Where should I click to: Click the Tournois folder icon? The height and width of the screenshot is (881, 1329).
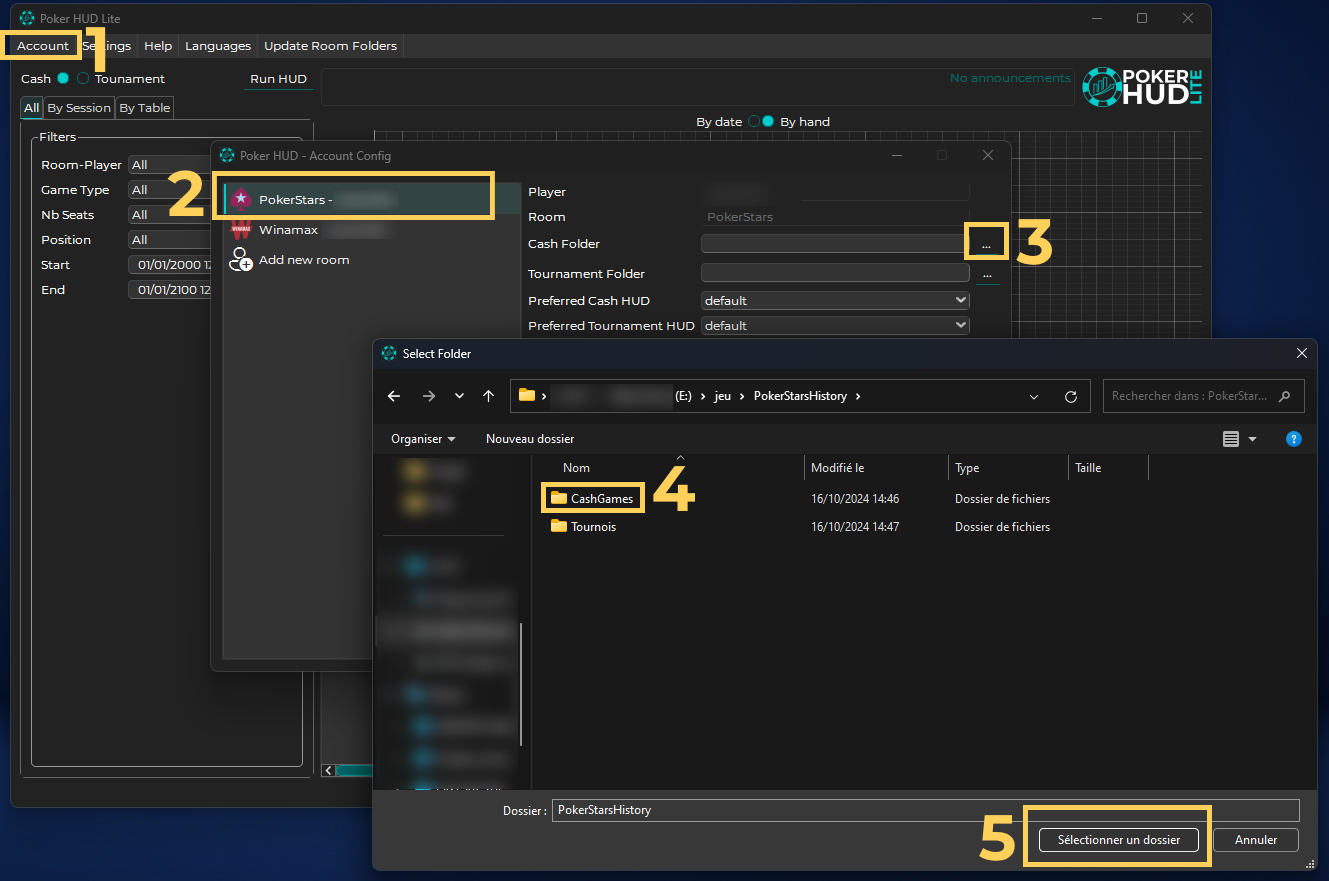coord(559,526)
